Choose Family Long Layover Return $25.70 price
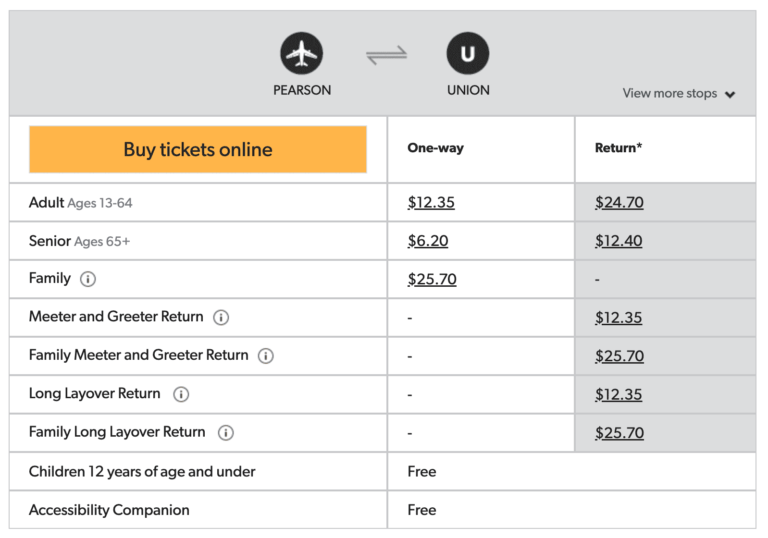768x538 pixels. pyautogui.click(x=619, y=433)
